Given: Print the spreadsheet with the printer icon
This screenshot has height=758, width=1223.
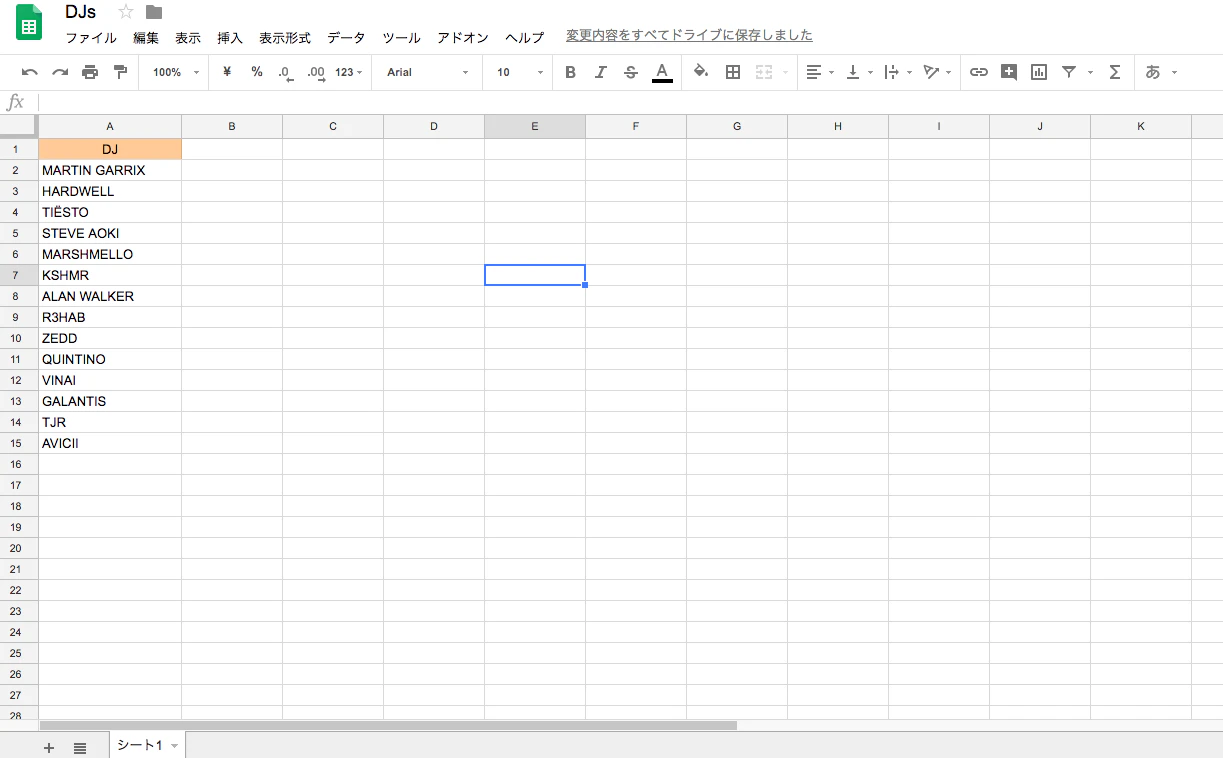Looking at the screenshot, I should tap(90, 72).
